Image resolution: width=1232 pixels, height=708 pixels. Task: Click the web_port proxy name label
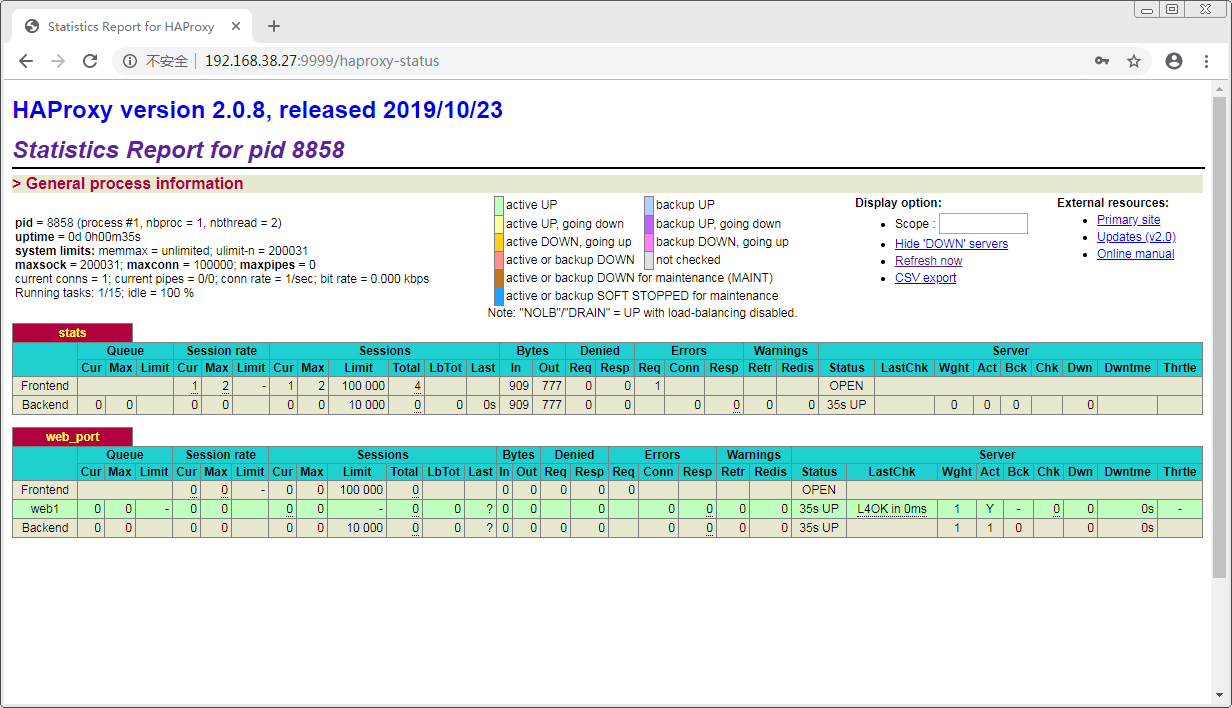click(x=72, y=437)
